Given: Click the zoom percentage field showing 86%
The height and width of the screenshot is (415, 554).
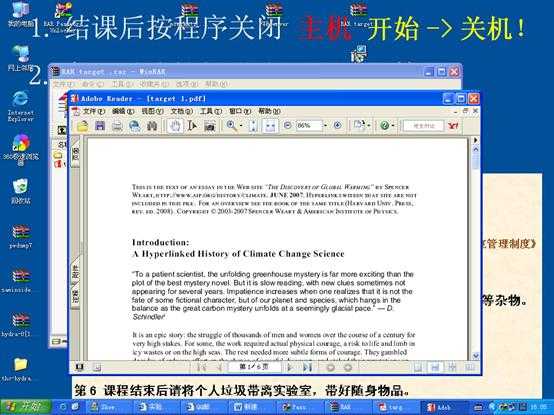Looking at the screenshot, I should click(x=309, y=125).
